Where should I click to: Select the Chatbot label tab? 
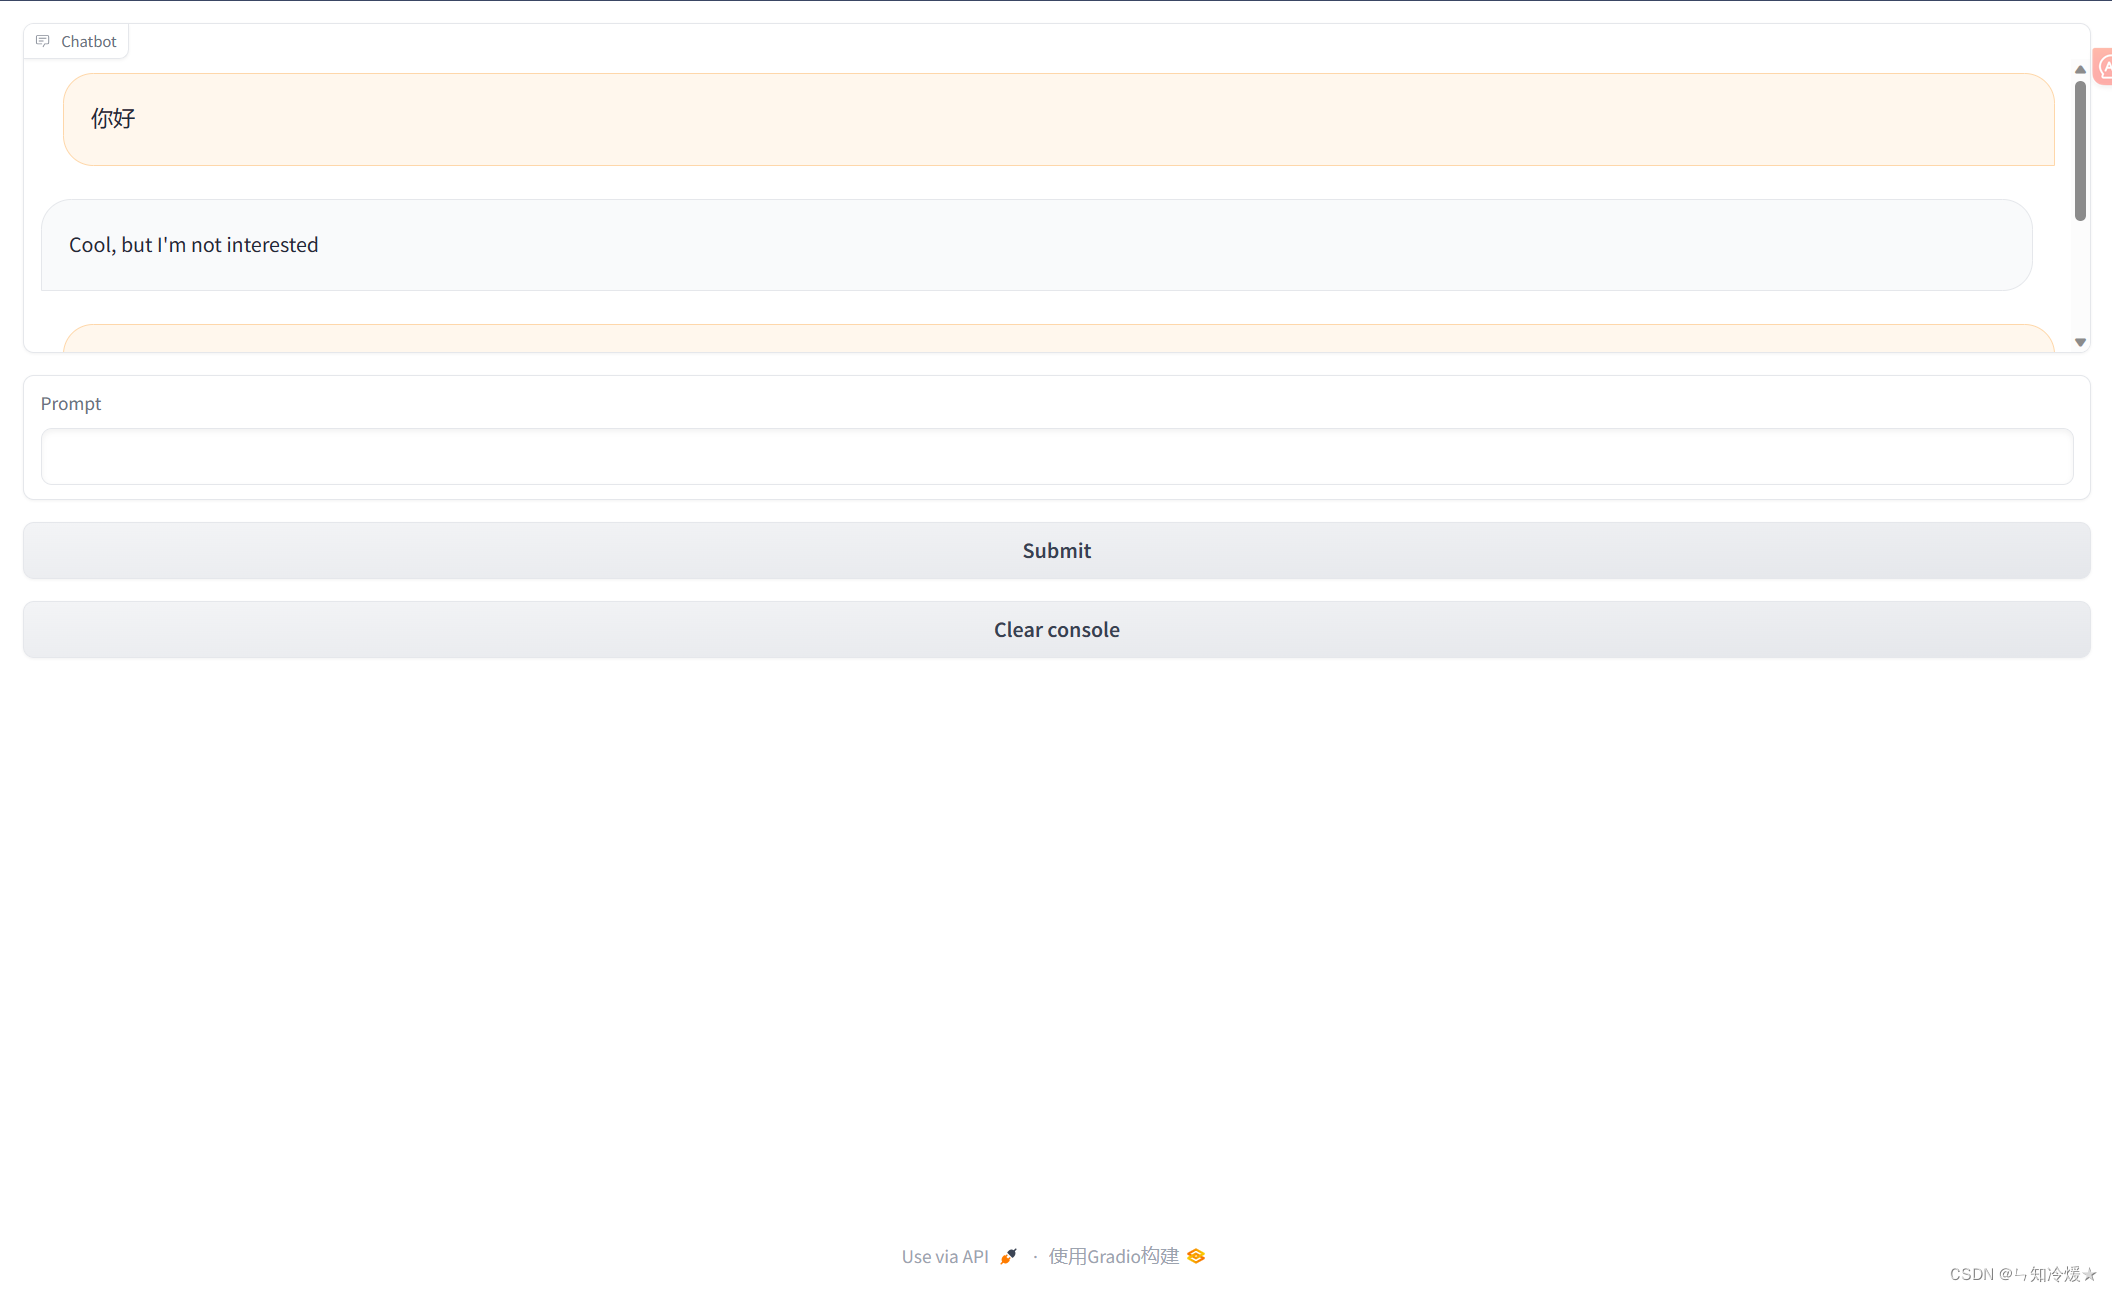pos(88,41)
